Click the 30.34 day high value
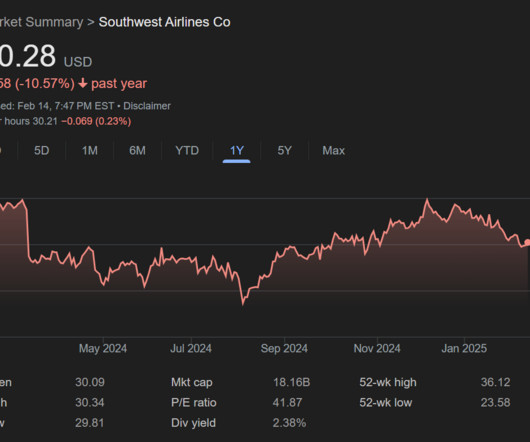This screenshot has width=530, height=442. tap(90, 402)
